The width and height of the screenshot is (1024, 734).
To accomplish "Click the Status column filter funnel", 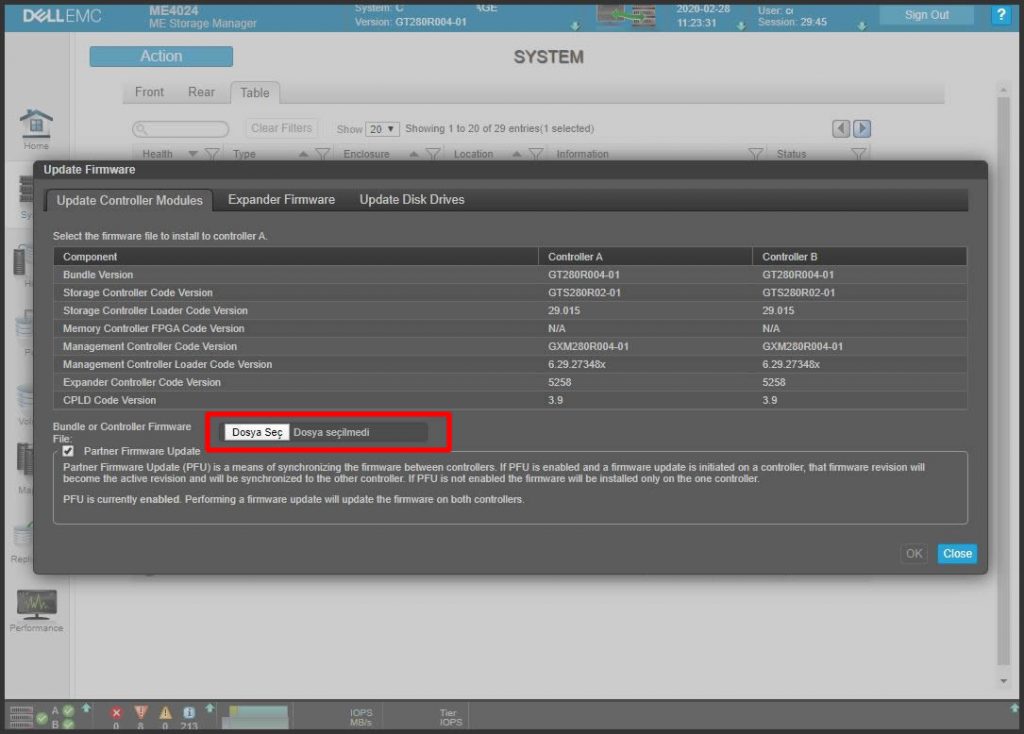I will click(x=859, y=154).
